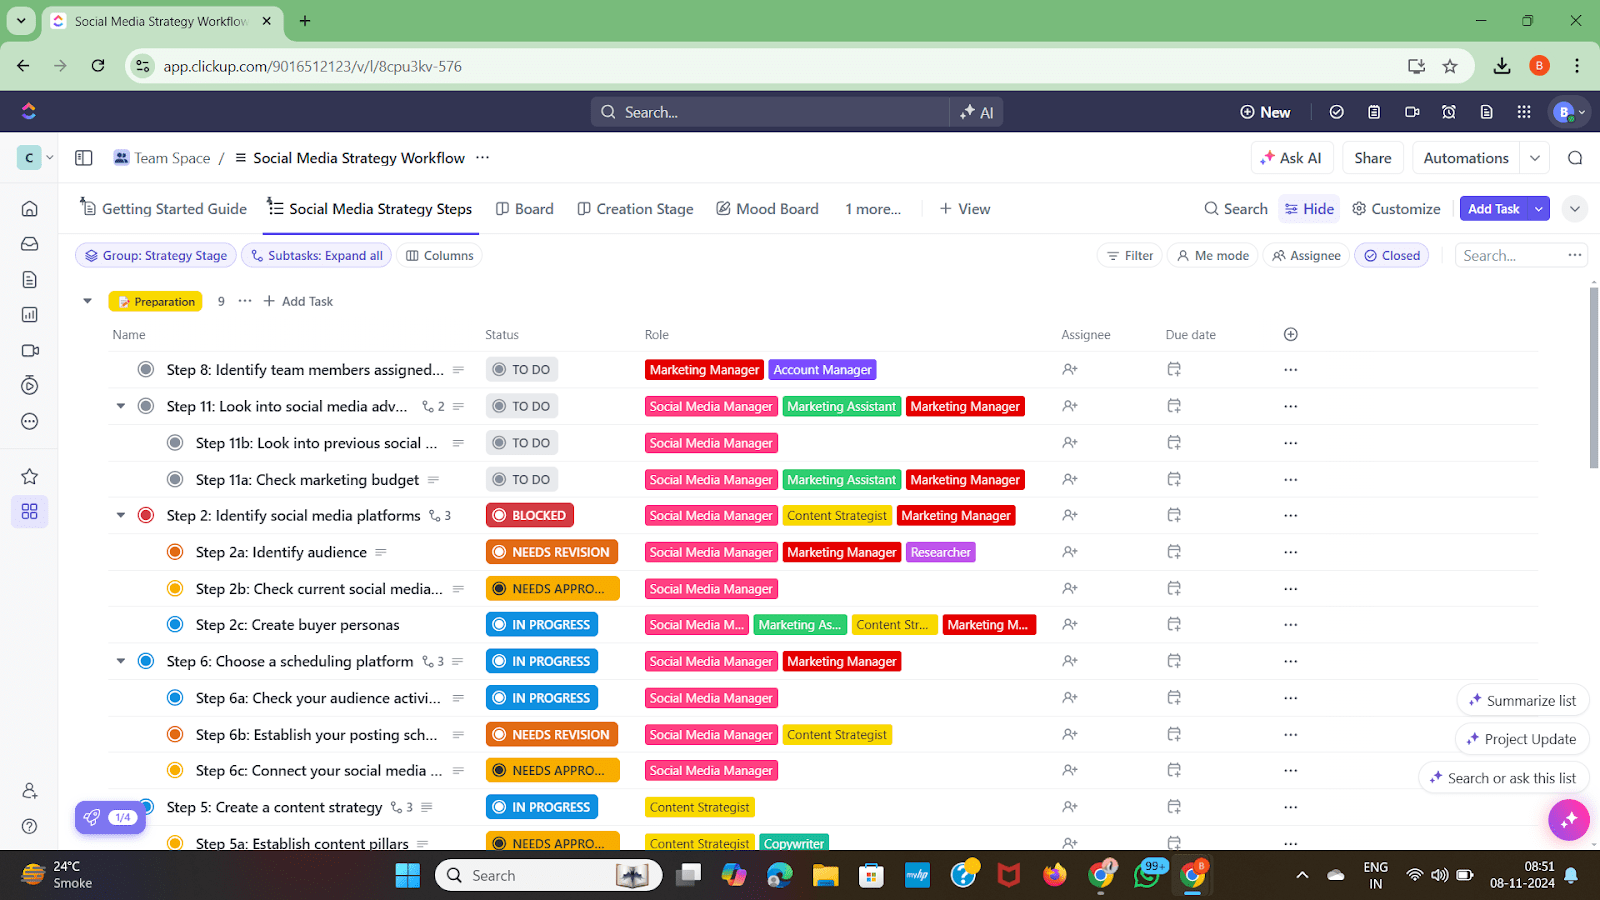Image resolution: width=1600 pixels, height=900 pixels.
Task: Click the New button in top bar
Action: (x=1265, y=112)
